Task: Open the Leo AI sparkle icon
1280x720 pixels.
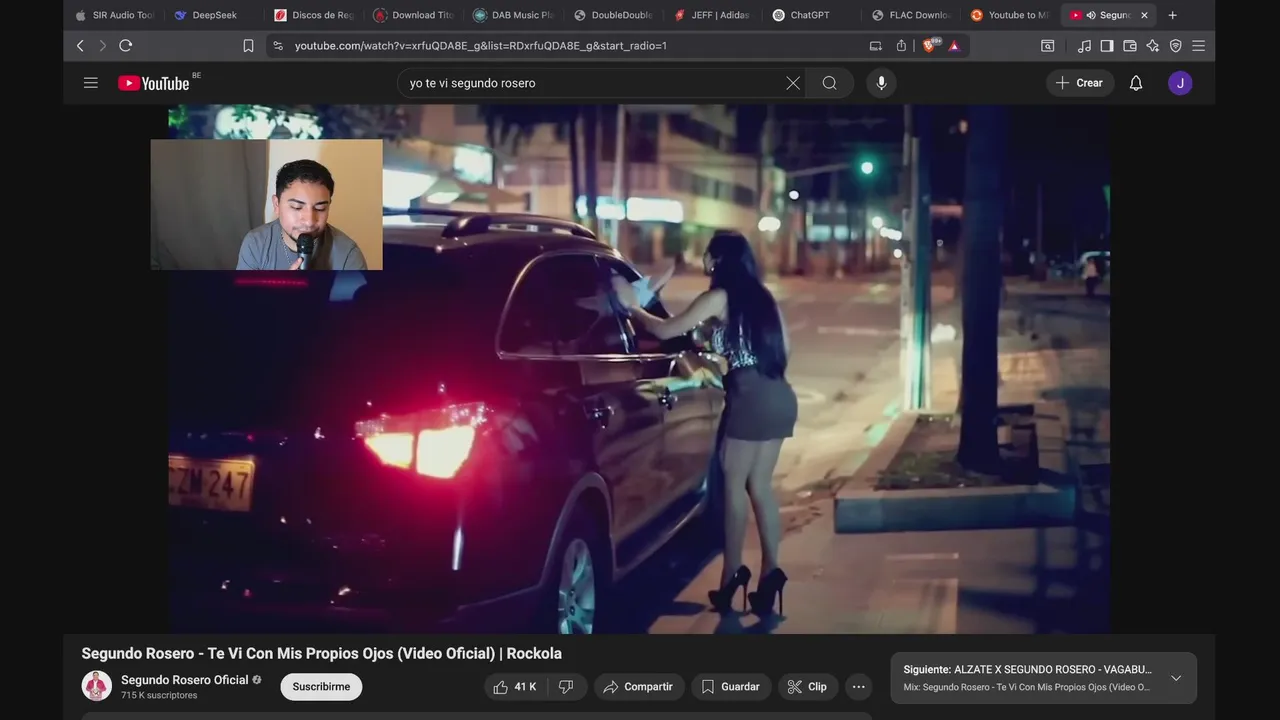Action: pos(1153,45)
